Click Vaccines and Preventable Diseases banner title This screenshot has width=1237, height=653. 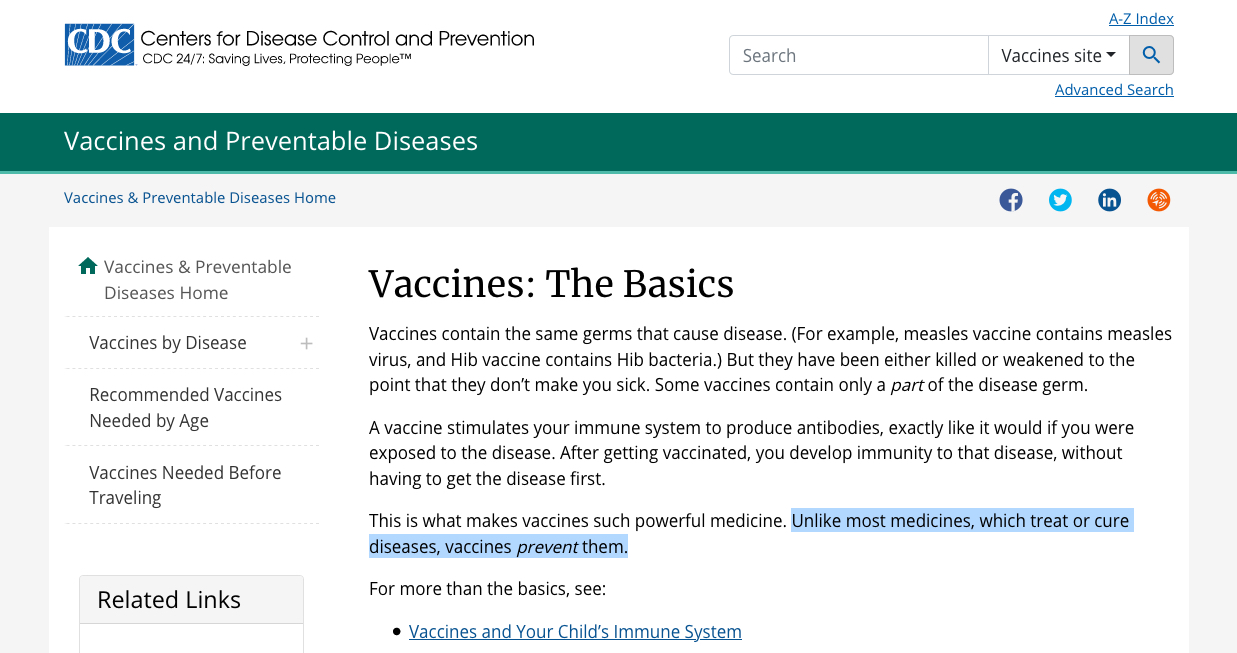point(271,142)
